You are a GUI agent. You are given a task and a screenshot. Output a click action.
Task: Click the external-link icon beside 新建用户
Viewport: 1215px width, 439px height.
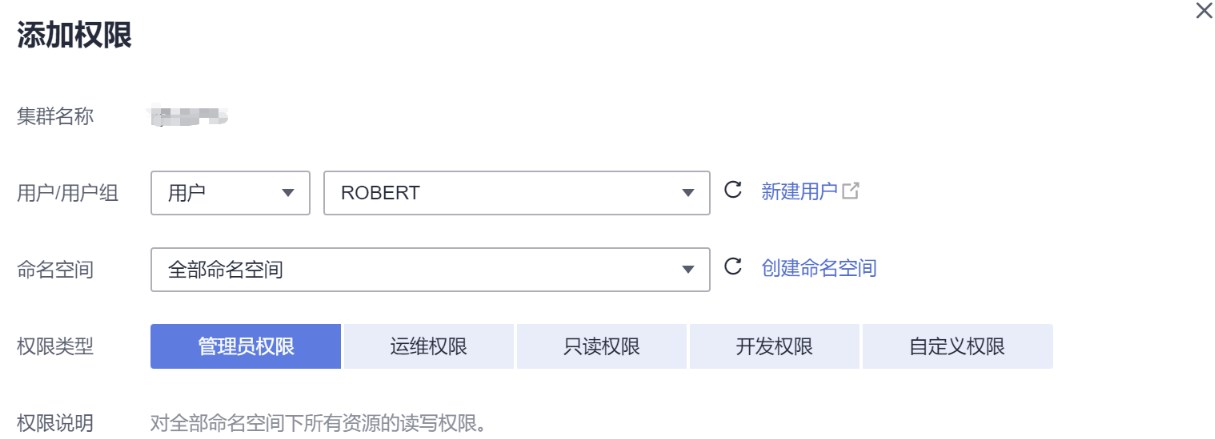851,193
